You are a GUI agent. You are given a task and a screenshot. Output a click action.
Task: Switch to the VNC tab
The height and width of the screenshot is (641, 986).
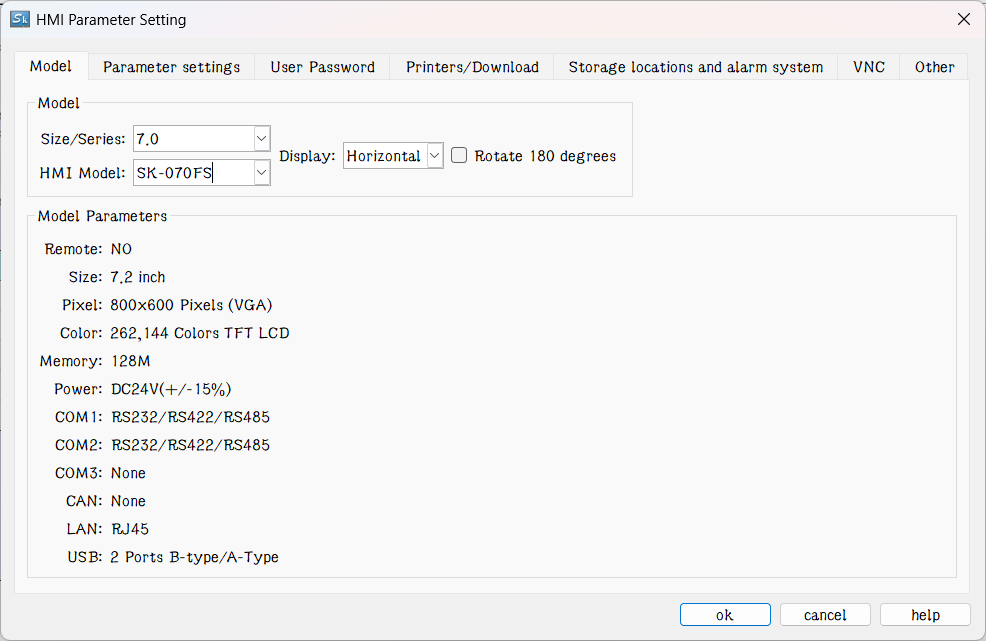coord(868,67)
